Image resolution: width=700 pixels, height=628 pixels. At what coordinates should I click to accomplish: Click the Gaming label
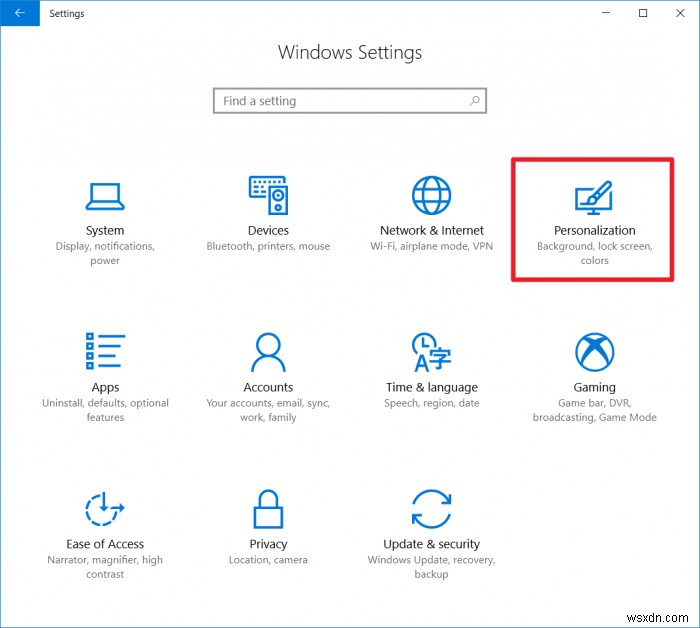coord(595,387)
